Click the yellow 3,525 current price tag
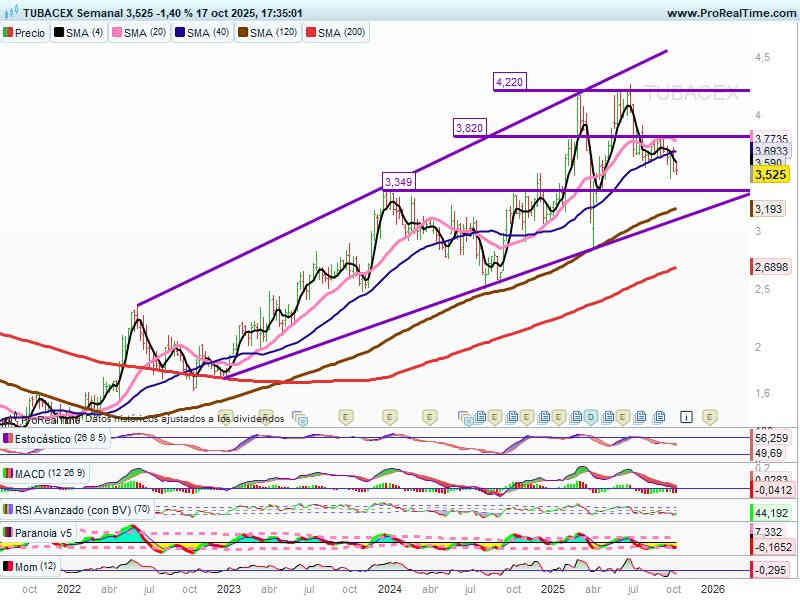The width and height of the screenshot is (800, 600). click(770, 174)
